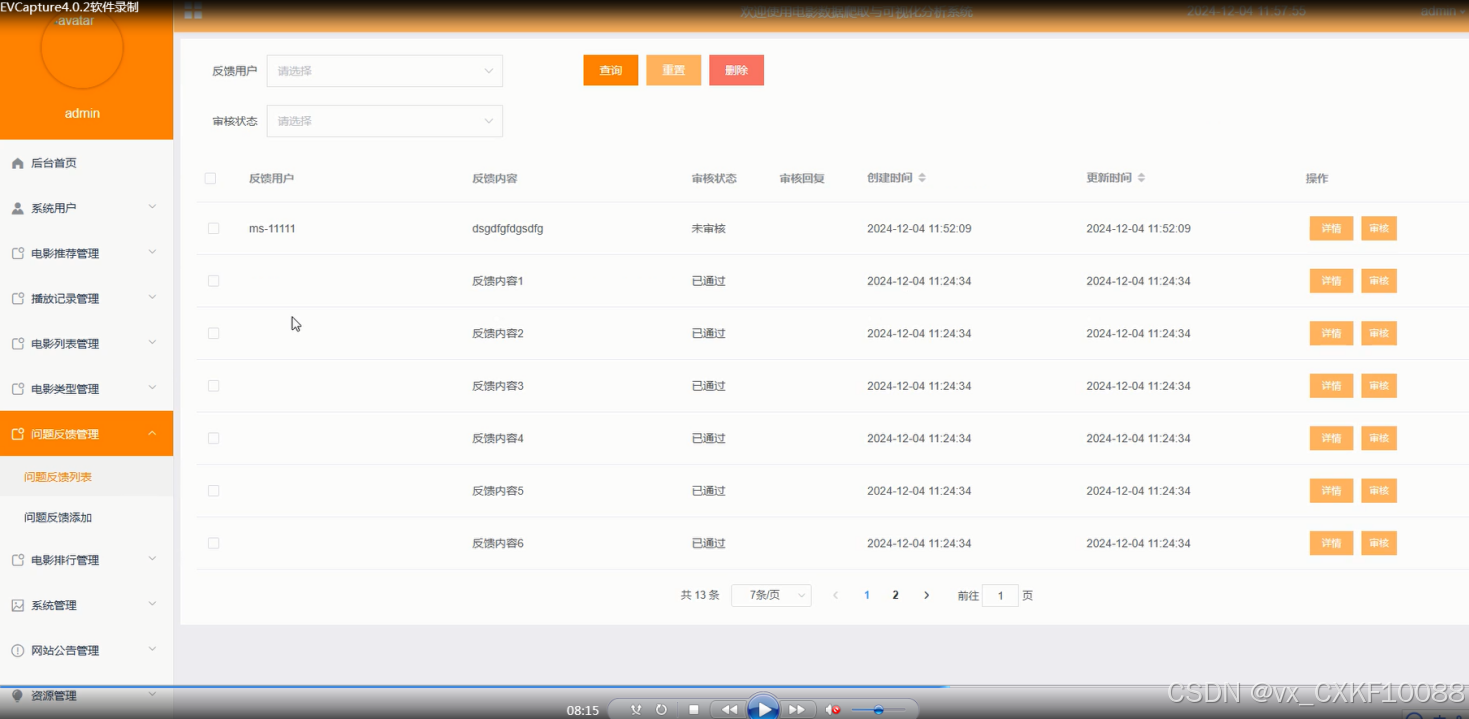Toggle the select-all checkbox in table header
Screen dimensions: 1469x719
click(x=210, y=178)
